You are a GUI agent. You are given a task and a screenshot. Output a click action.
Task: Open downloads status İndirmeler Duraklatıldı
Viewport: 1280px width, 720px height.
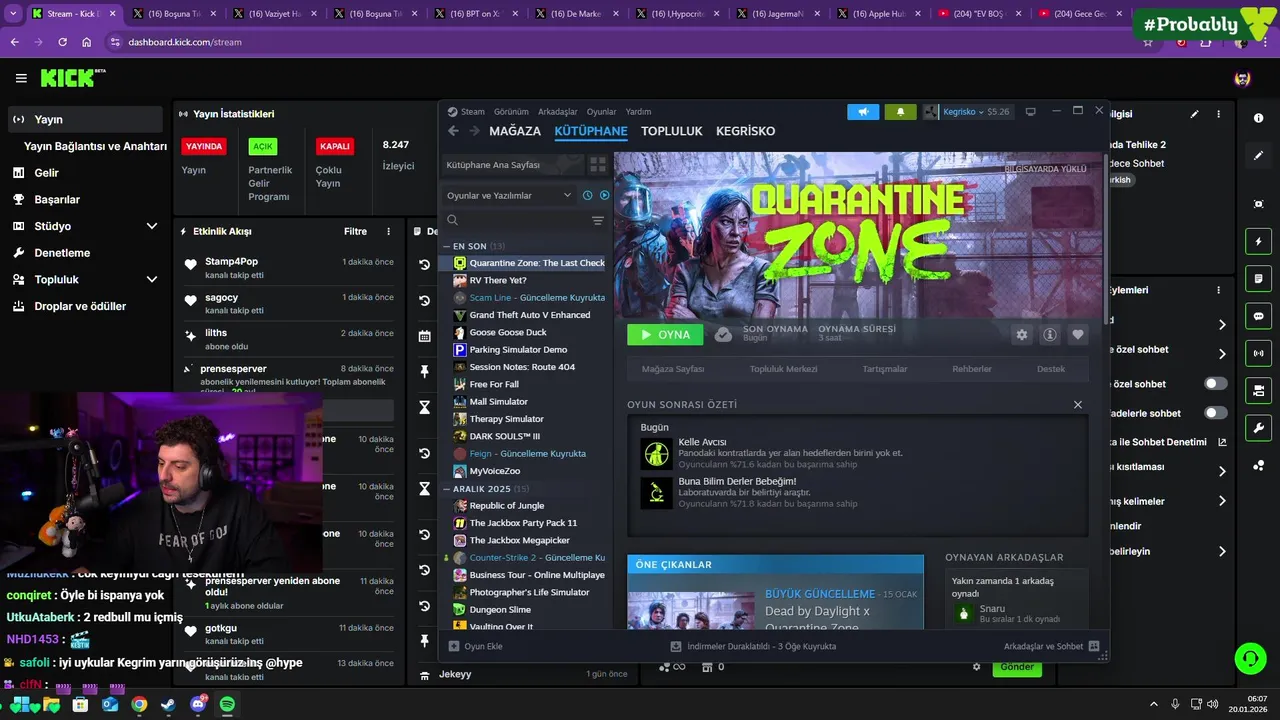pyautogui.click(x=753, y=646)
